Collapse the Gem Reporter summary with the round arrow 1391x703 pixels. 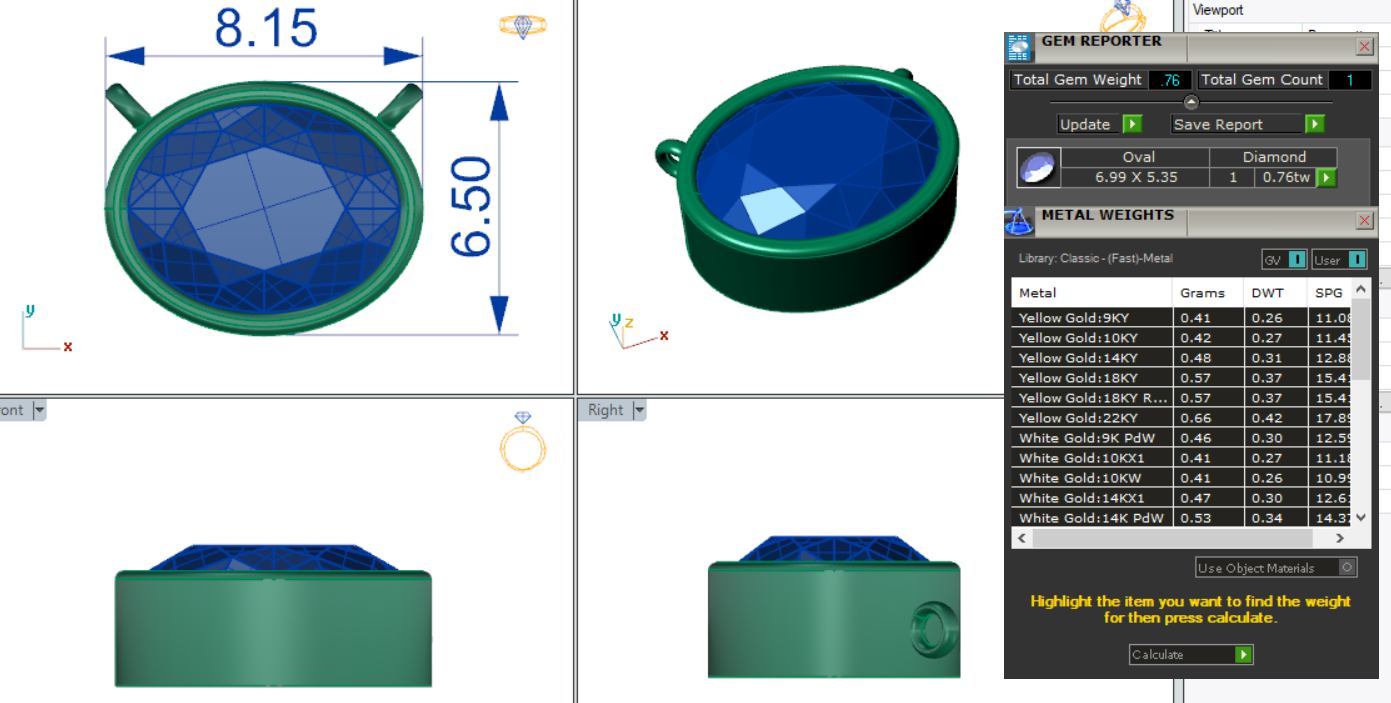click(x=1190, y=102)
